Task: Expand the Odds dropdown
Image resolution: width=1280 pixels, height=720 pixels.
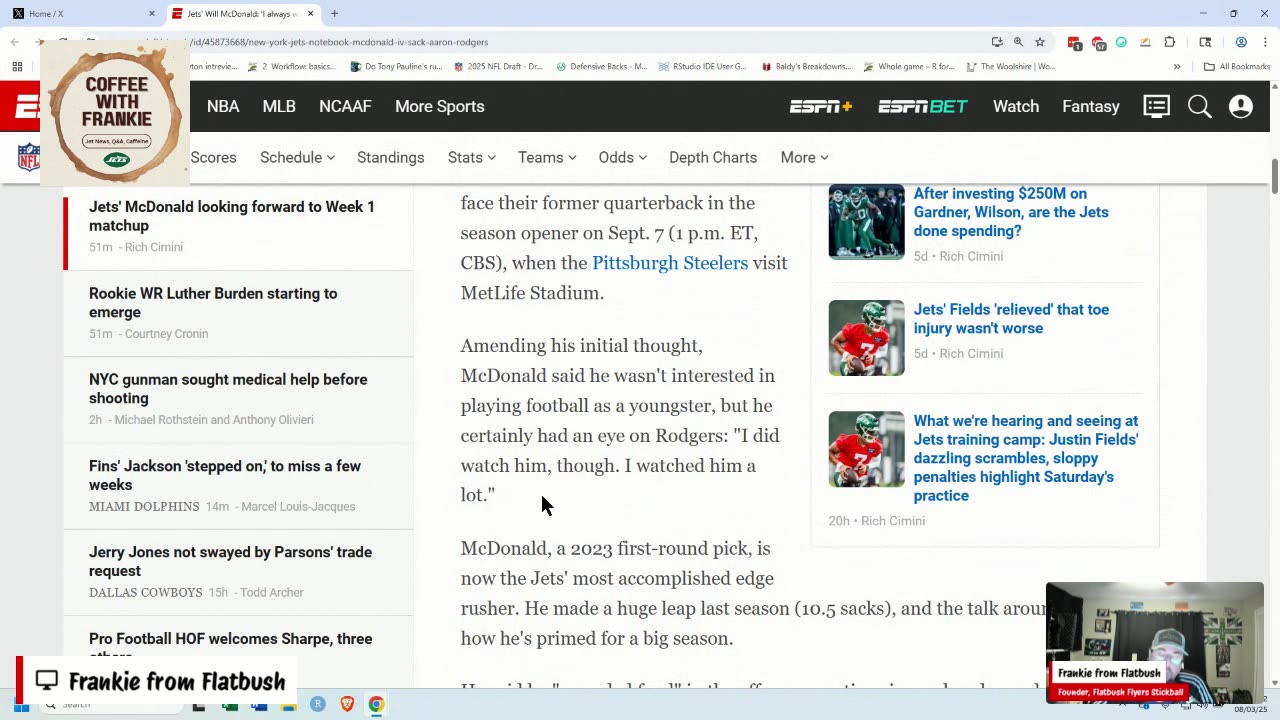Action: (x=622, y=157)
